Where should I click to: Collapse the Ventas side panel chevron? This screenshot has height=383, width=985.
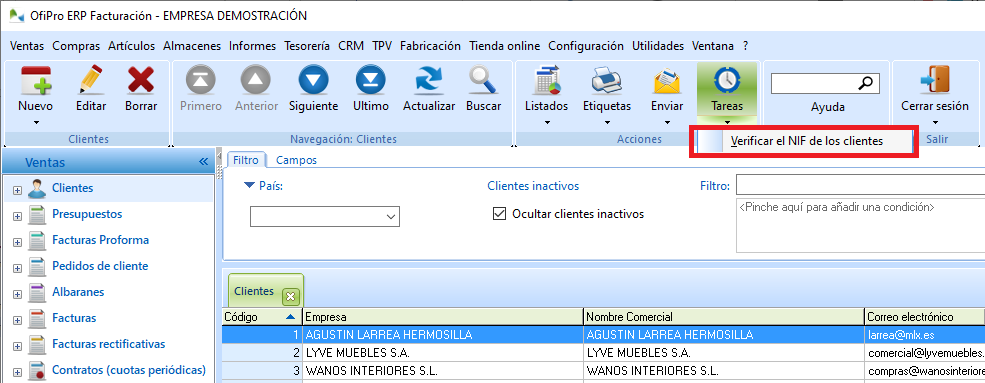click(203, 162)
